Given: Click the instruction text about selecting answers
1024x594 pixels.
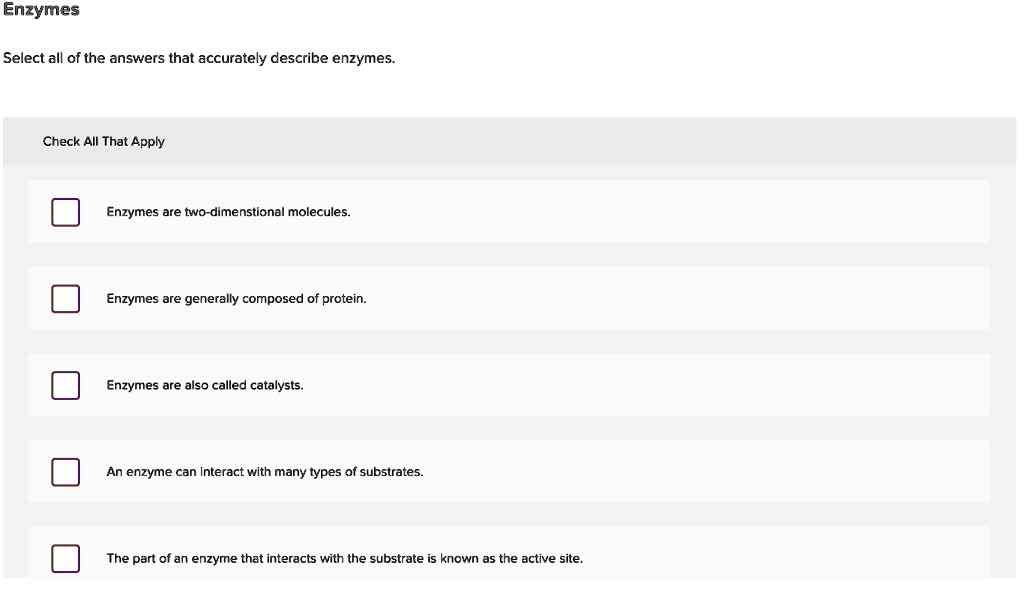Looking at the screenshot, I should [198, 58].
